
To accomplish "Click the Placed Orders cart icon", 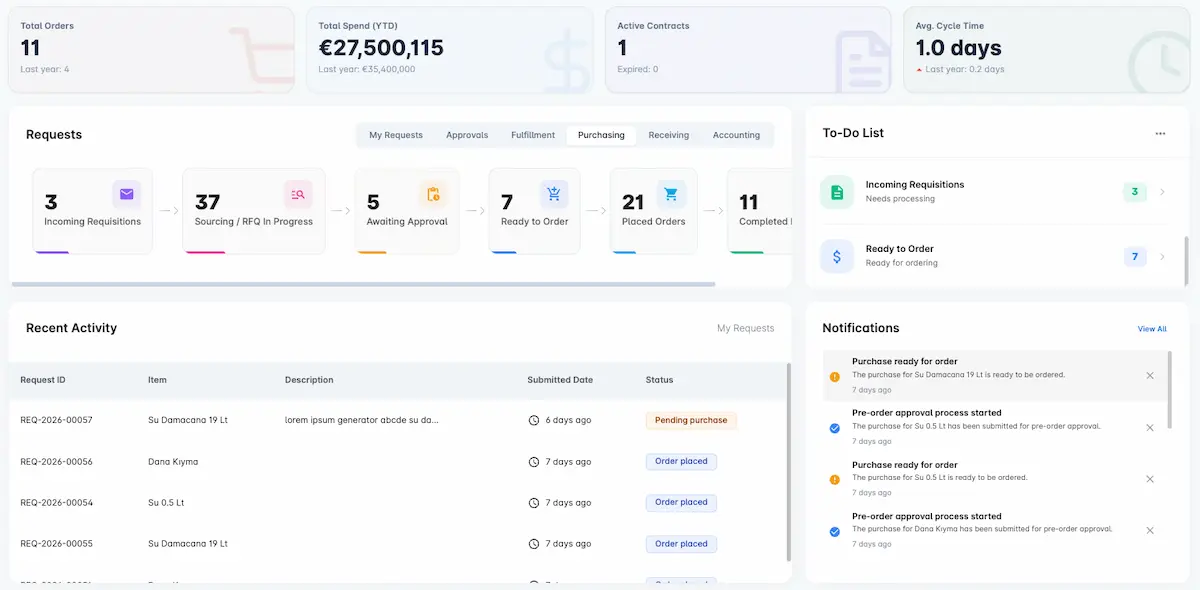I will [x=670, y=194].
